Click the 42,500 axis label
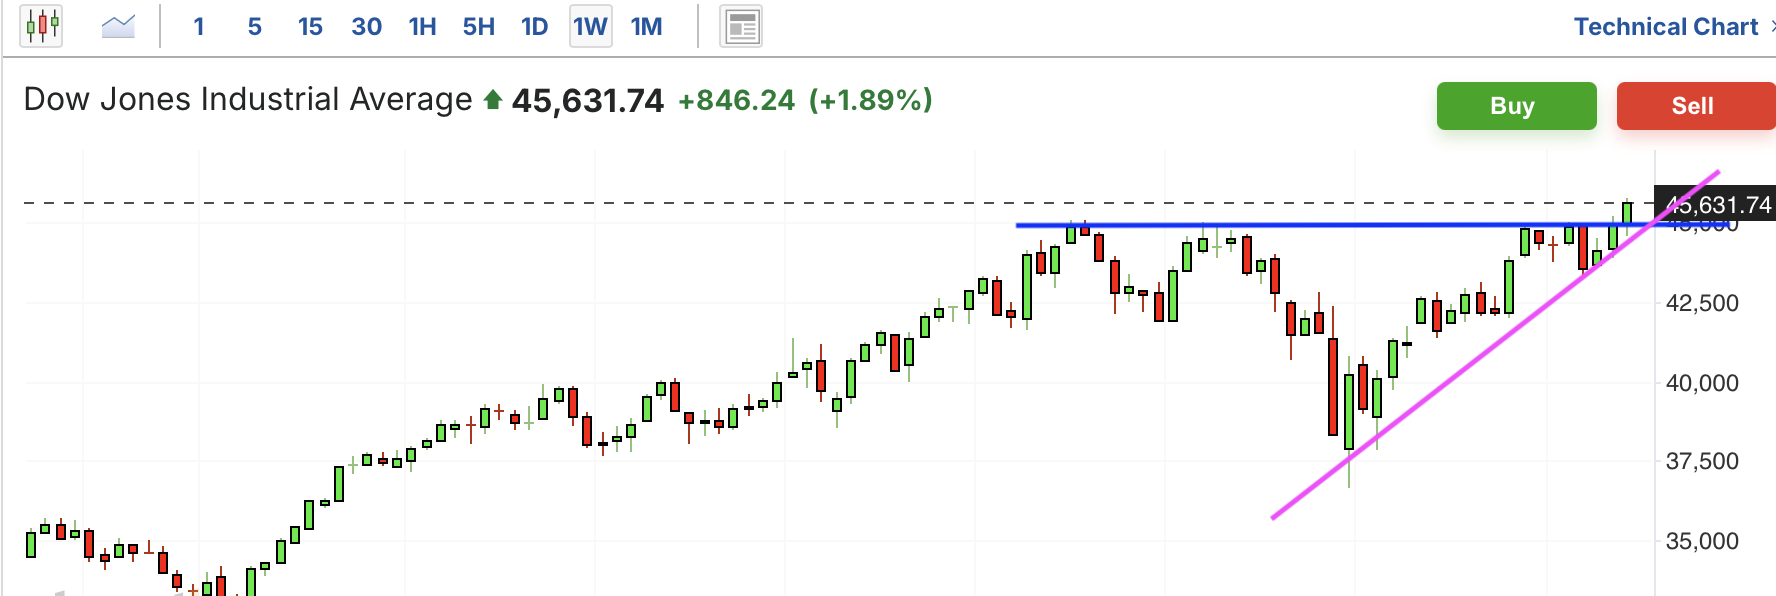This screenshot has height=596, width=1776. coord(1702,303)
